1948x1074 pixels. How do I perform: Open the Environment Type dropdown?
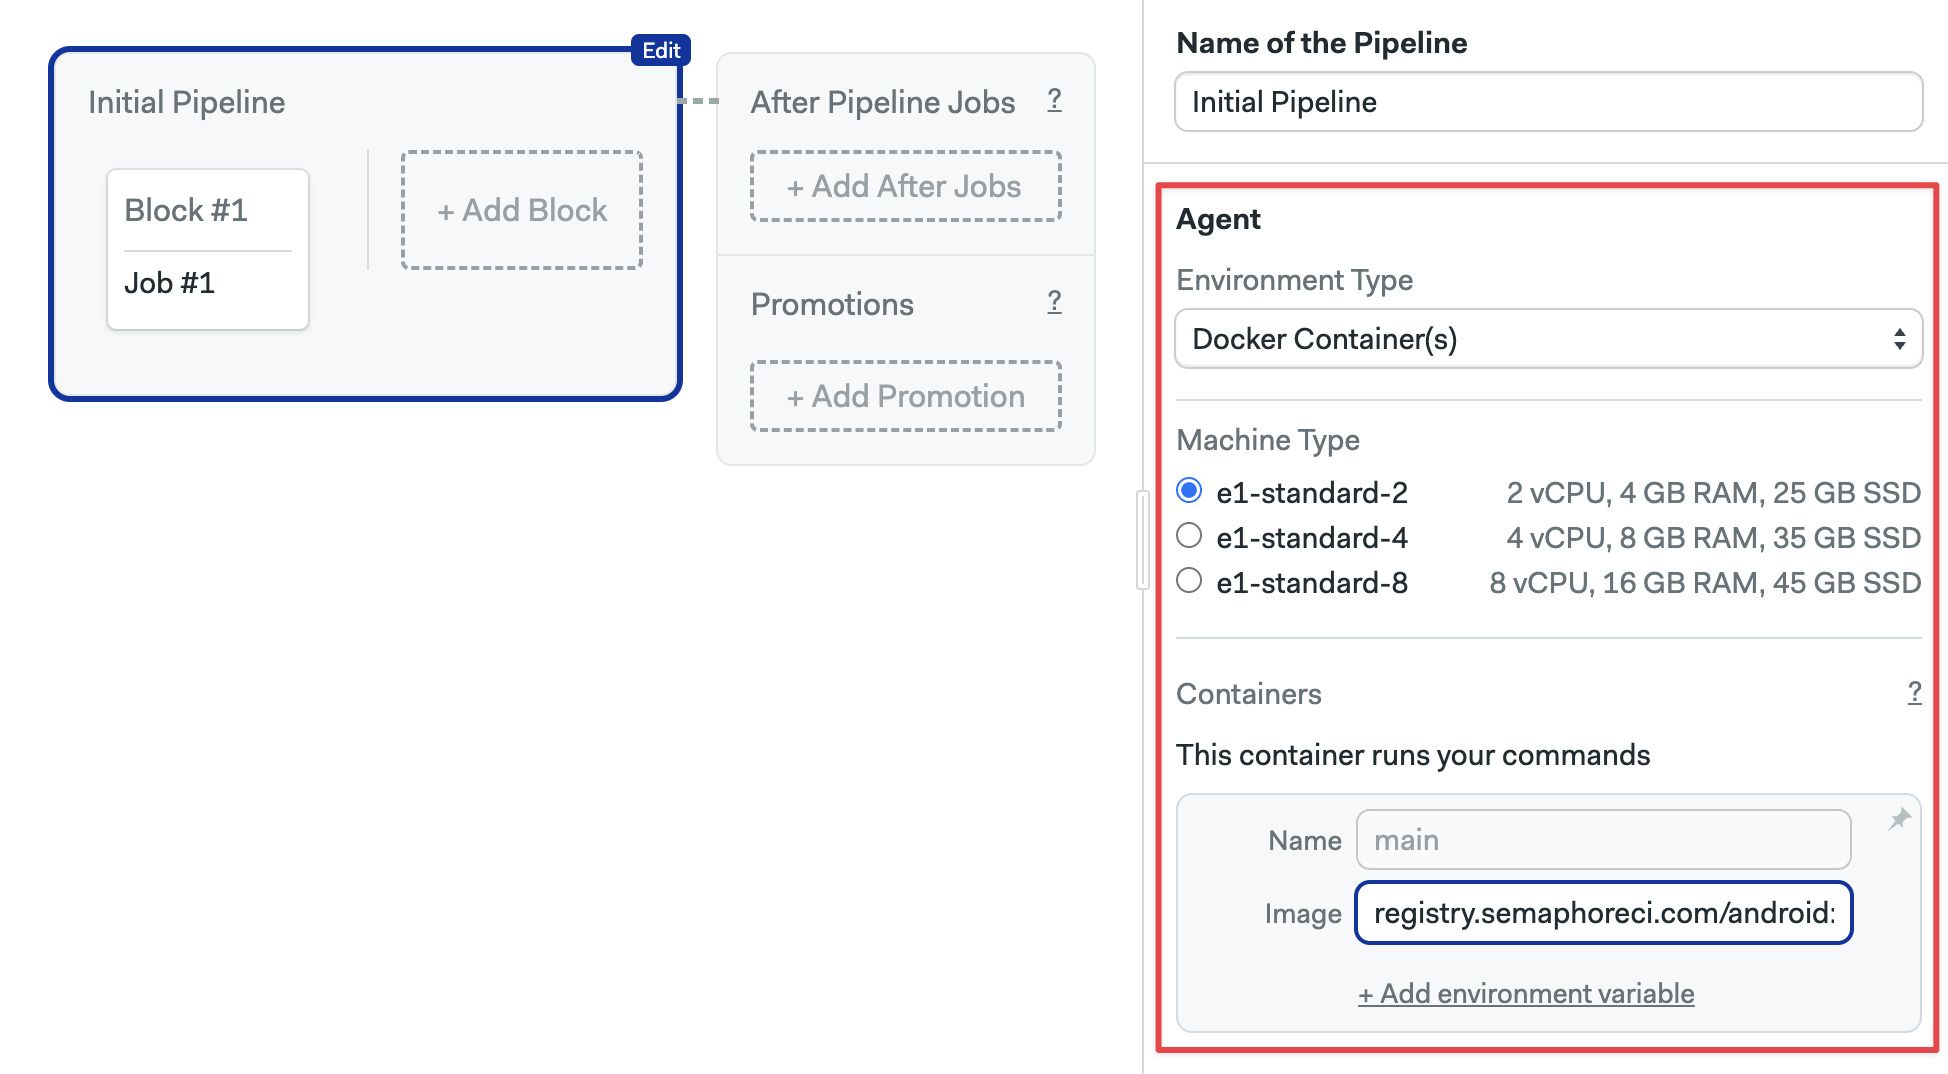tap(1548, 339)
